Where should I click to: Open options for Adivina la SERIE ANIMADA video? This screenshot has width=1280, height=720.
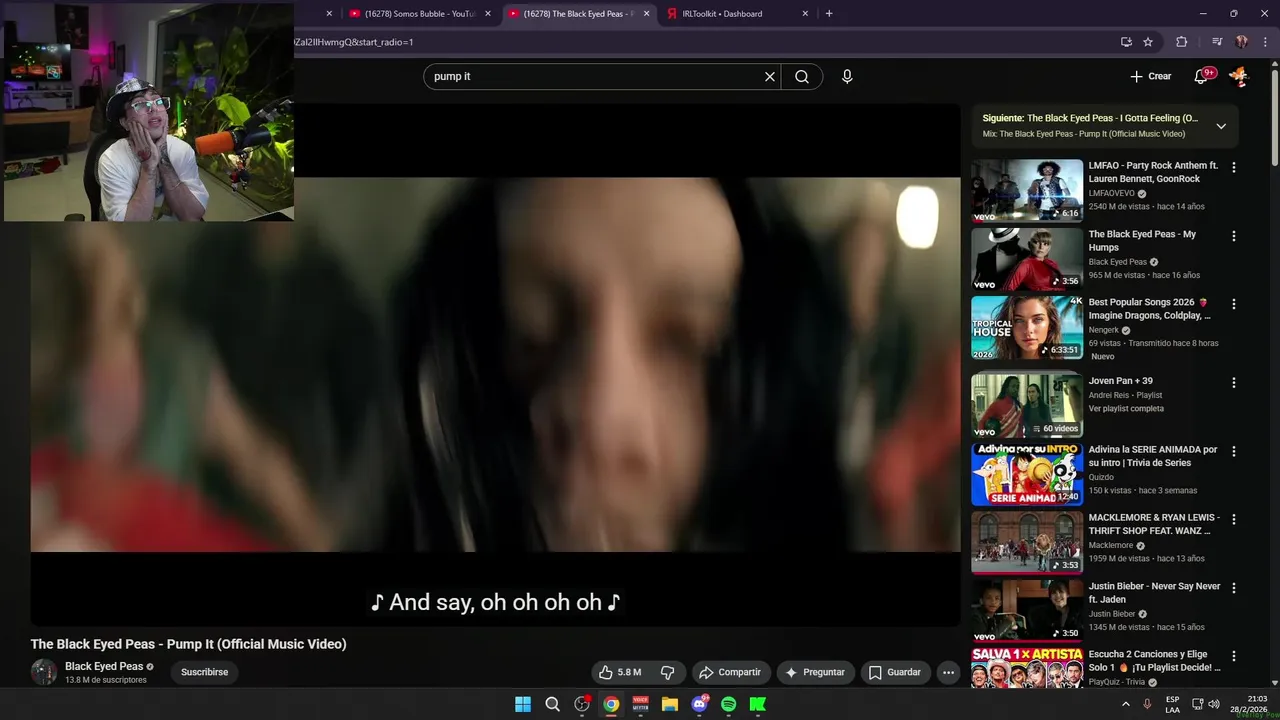coord(1234,452)
